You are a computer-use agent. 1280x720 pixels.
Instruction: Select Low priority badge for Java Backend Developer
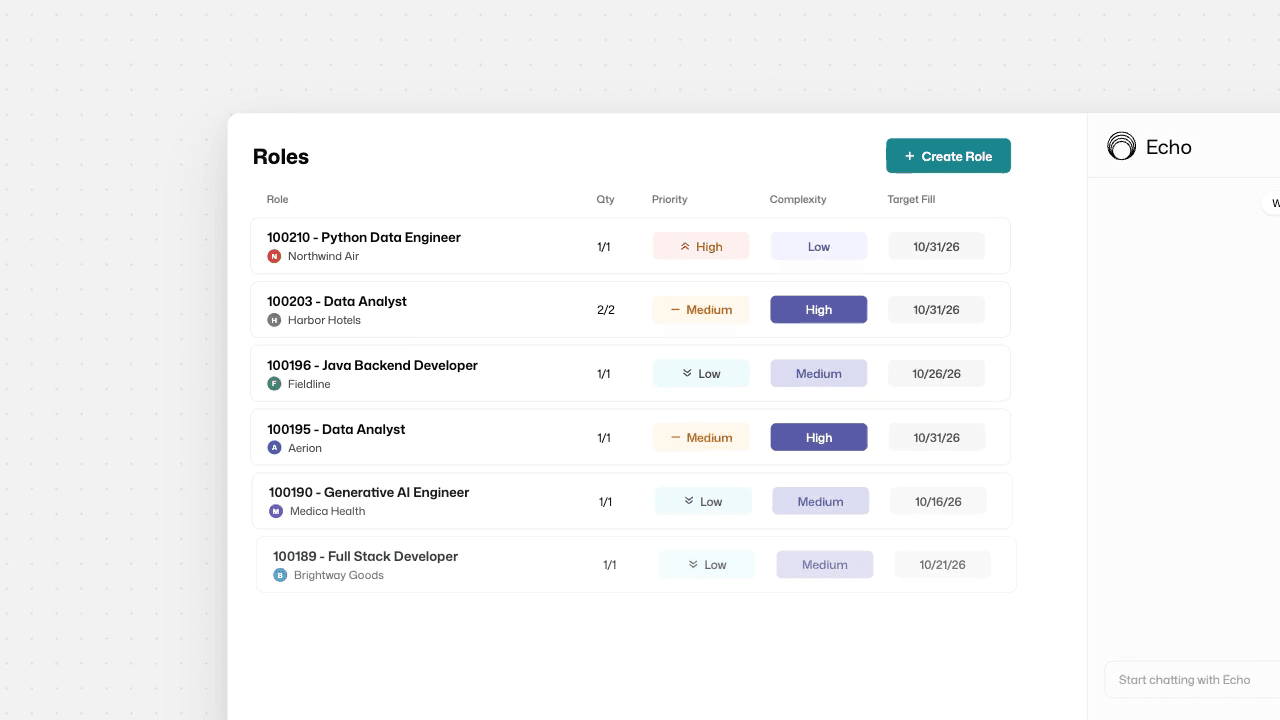[701, 373]
